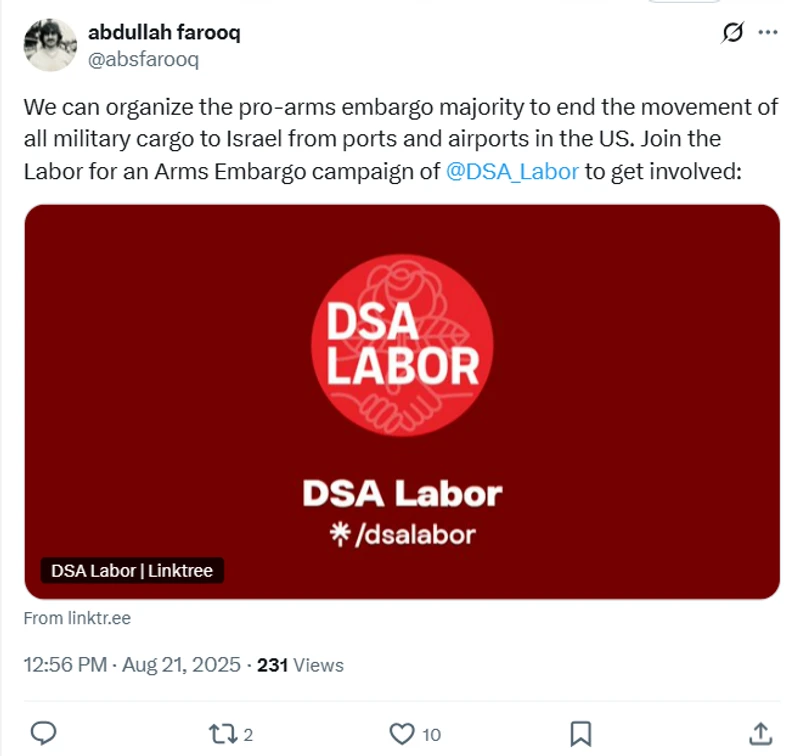View the 231 Views analytics

pos(300,664)
